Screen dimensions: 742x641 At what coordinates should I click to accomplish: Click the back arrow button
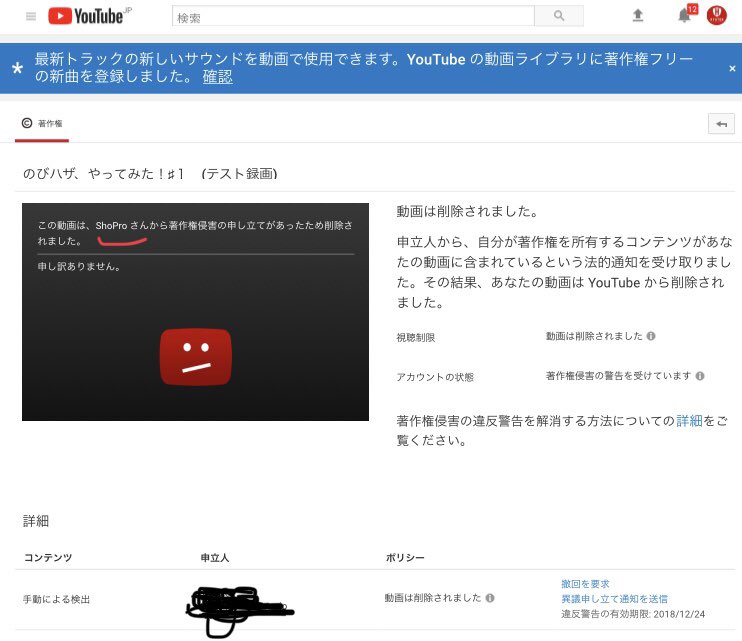click(x=721, y=124)
